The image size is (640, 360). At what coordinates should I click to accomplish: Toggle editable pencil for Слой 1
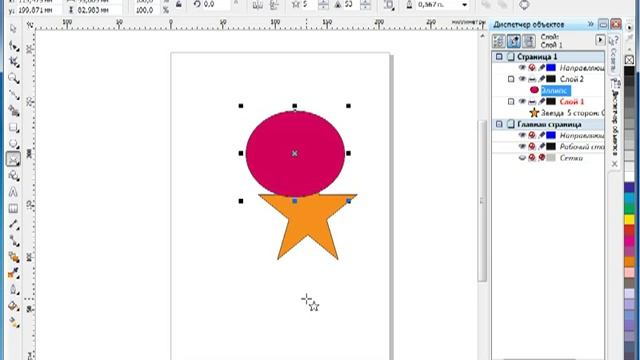tap(542, 101)
